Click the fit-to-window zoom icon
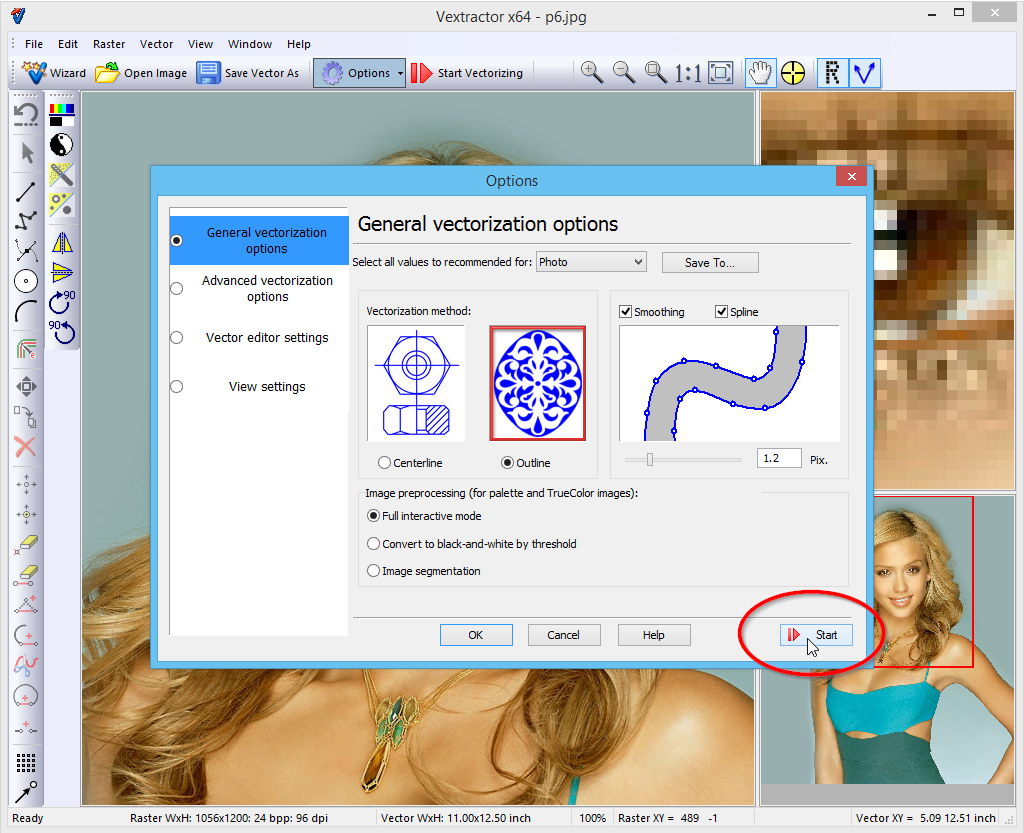This screenshot has height=833, width=1024. (x=720, y=72)
